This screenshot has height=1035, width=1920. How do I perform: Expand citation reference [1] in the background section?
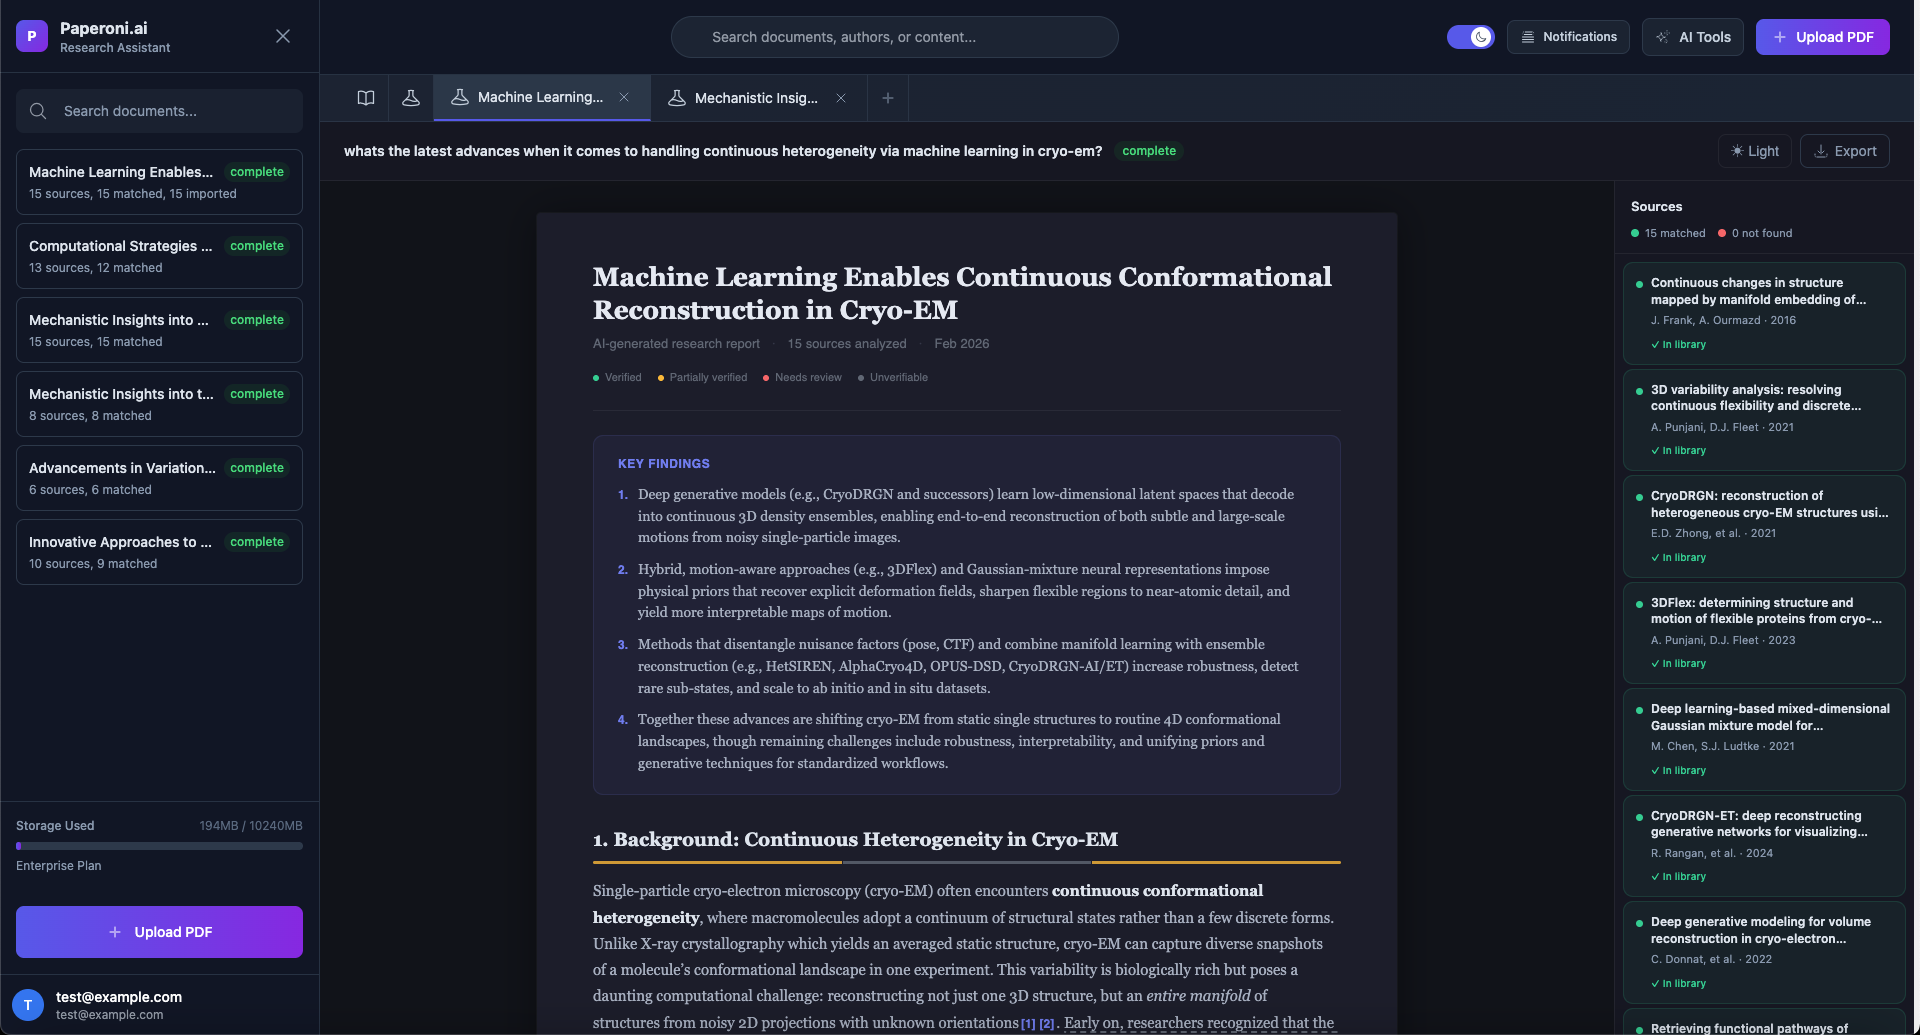1027,1023
